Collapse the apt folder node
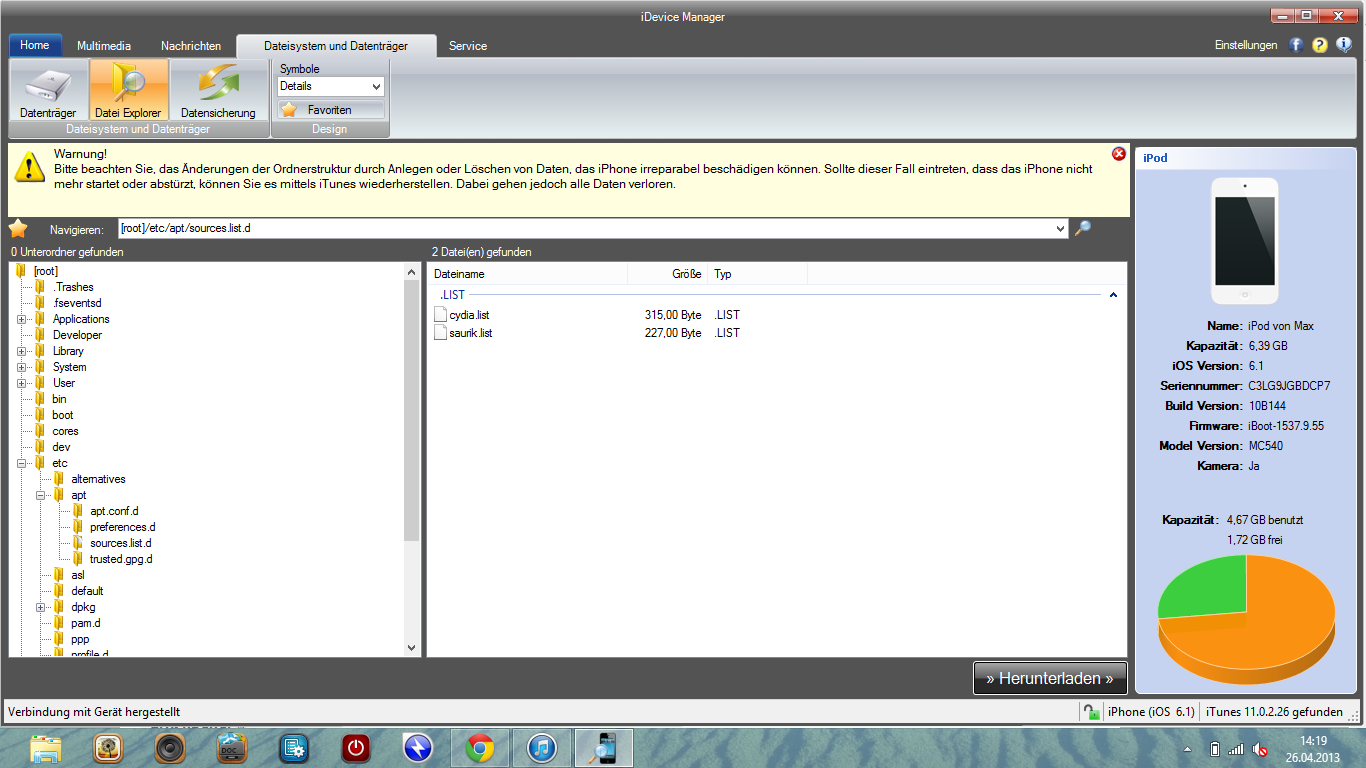 pos(41,495)
